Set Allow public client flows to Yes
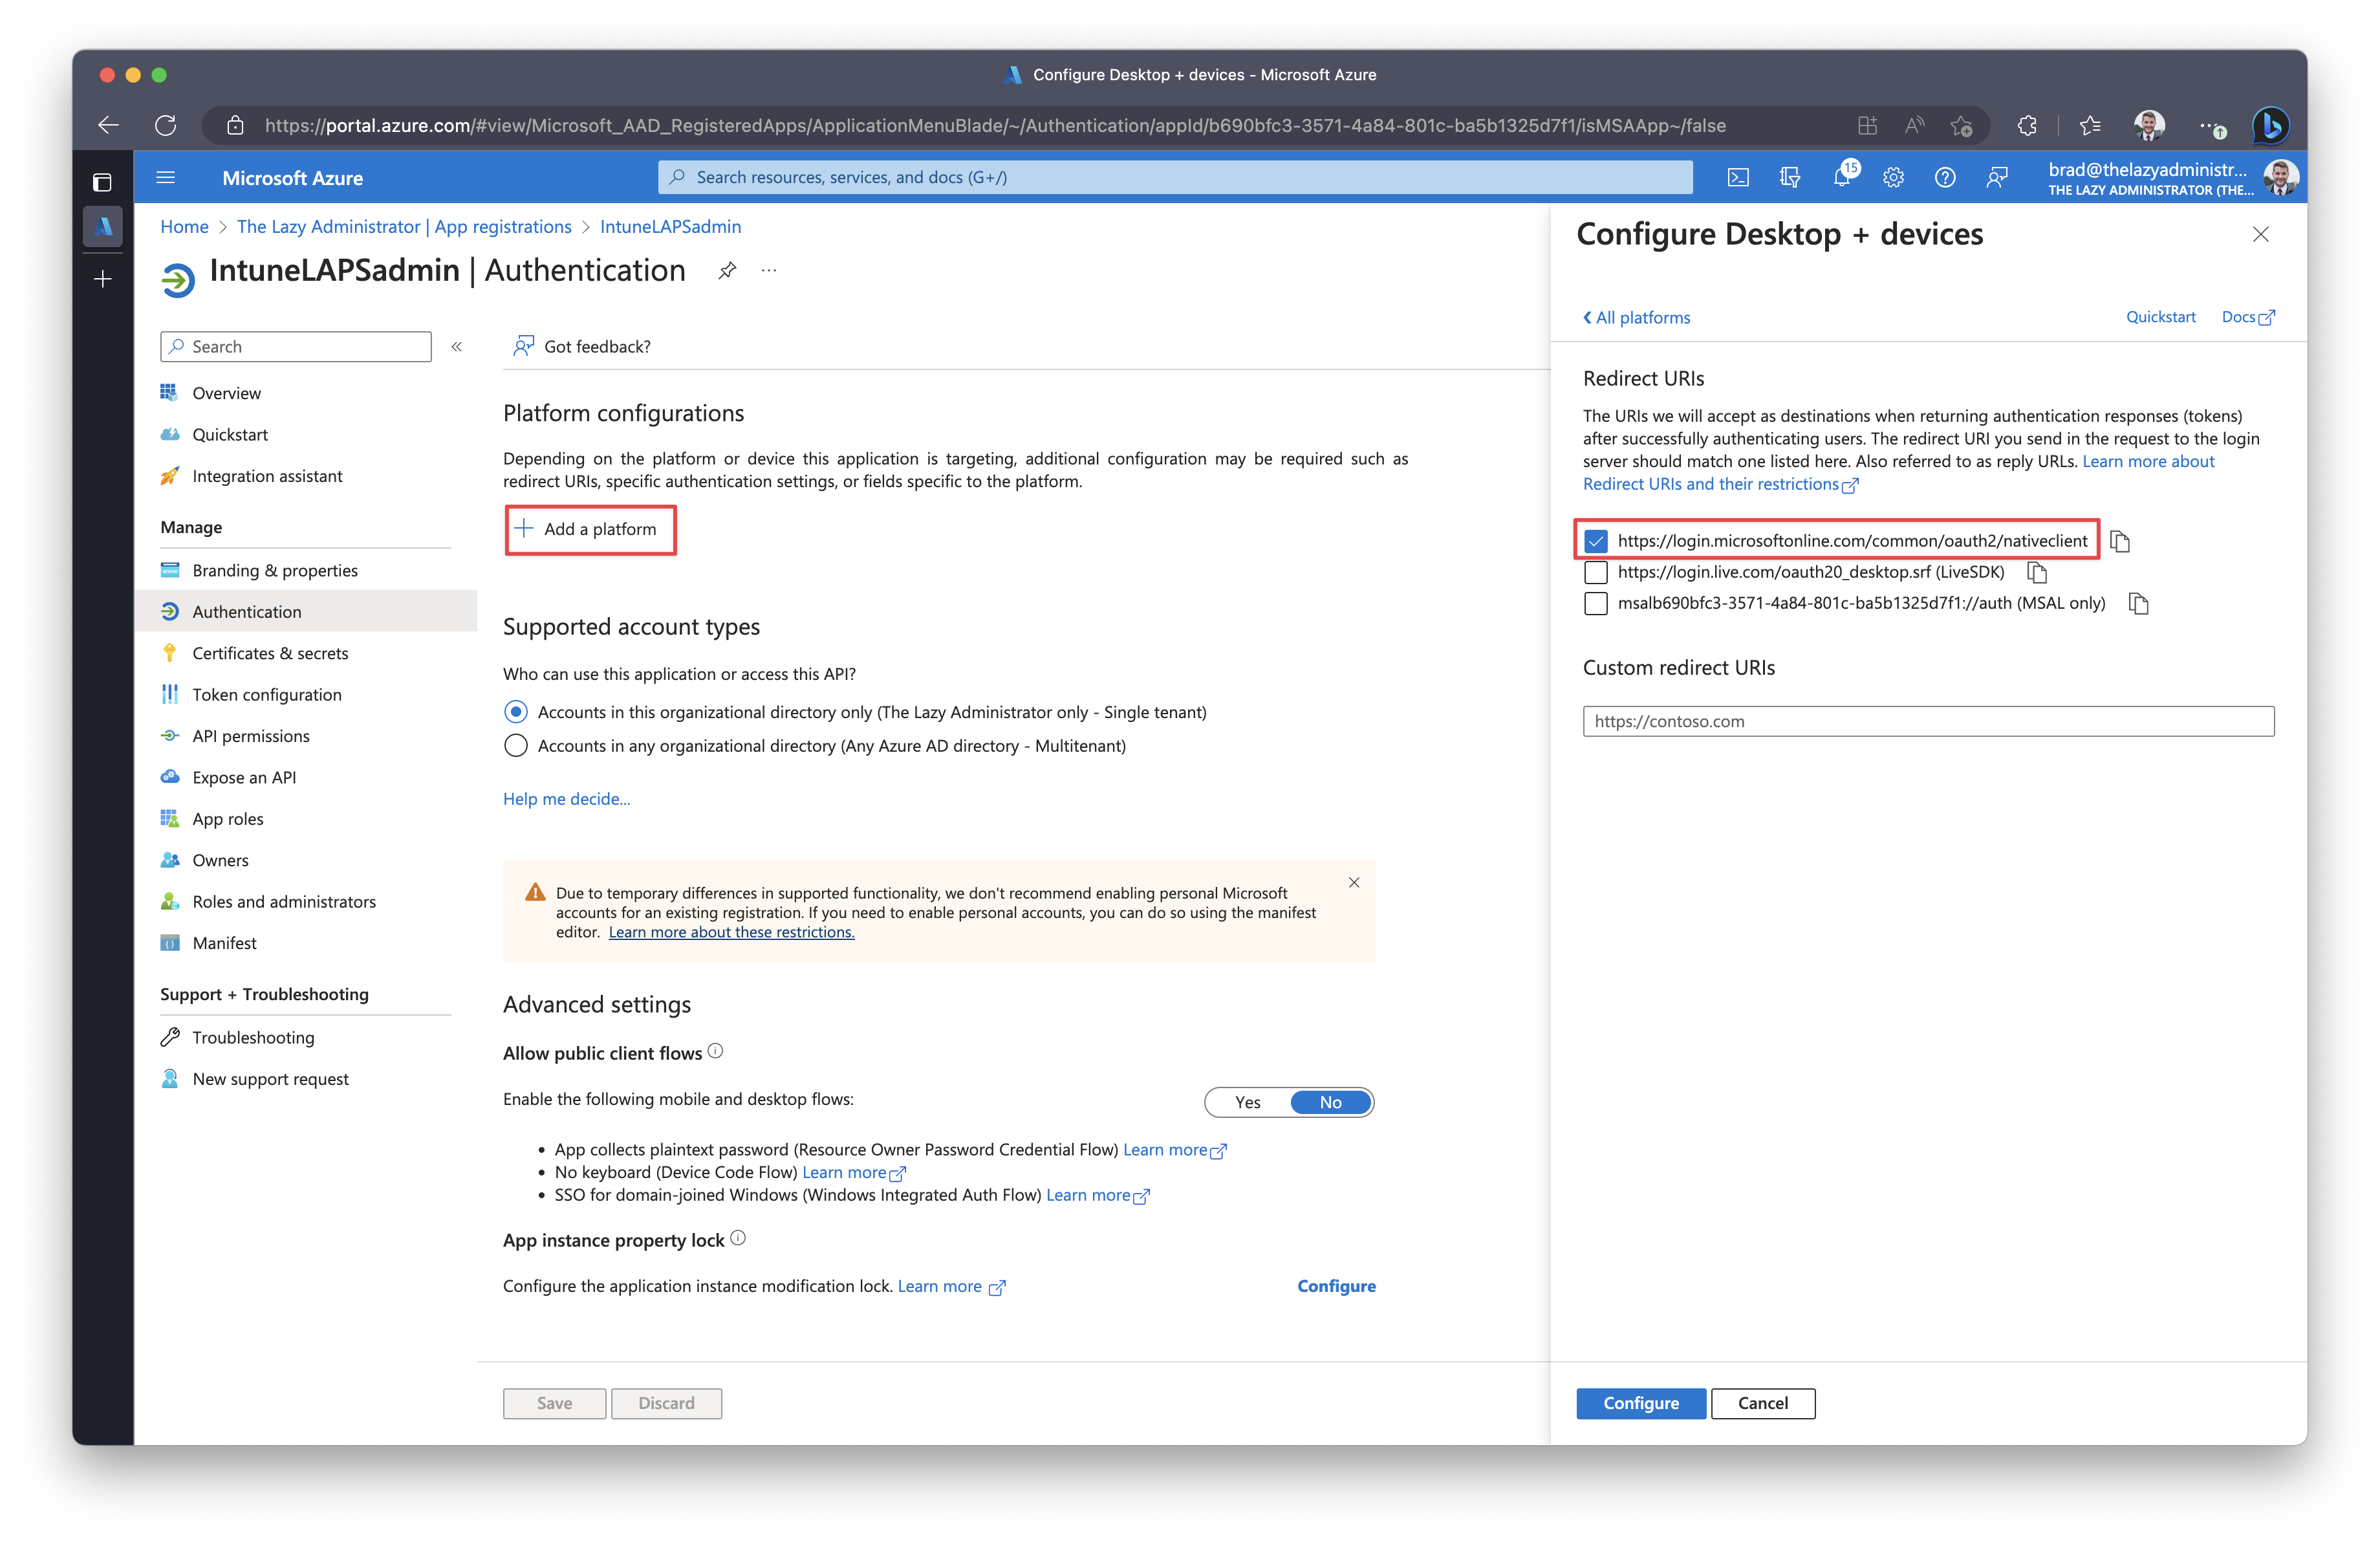 click(x=1248, y=1102)
